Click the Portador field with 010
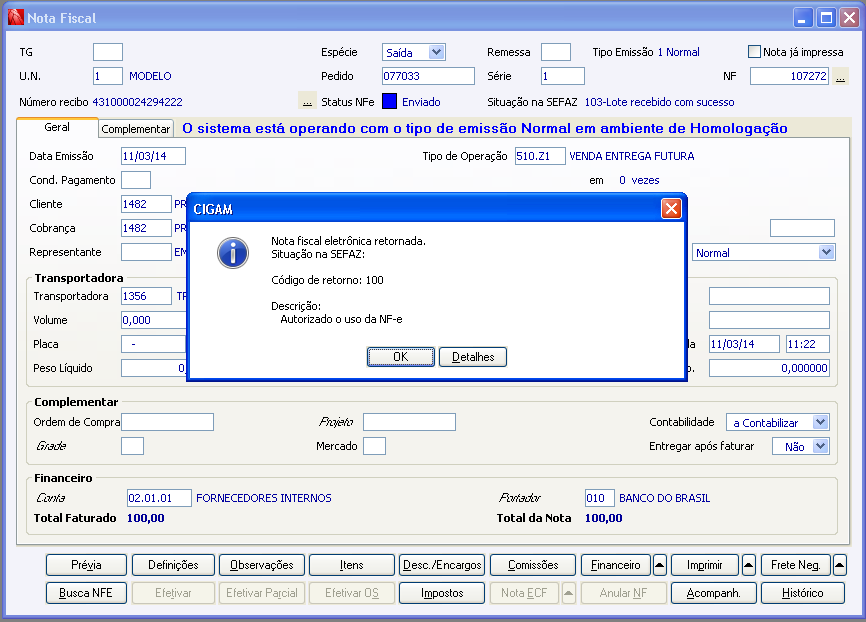The image size is (866, 622). pyautogui.click(x=600, y=498)
